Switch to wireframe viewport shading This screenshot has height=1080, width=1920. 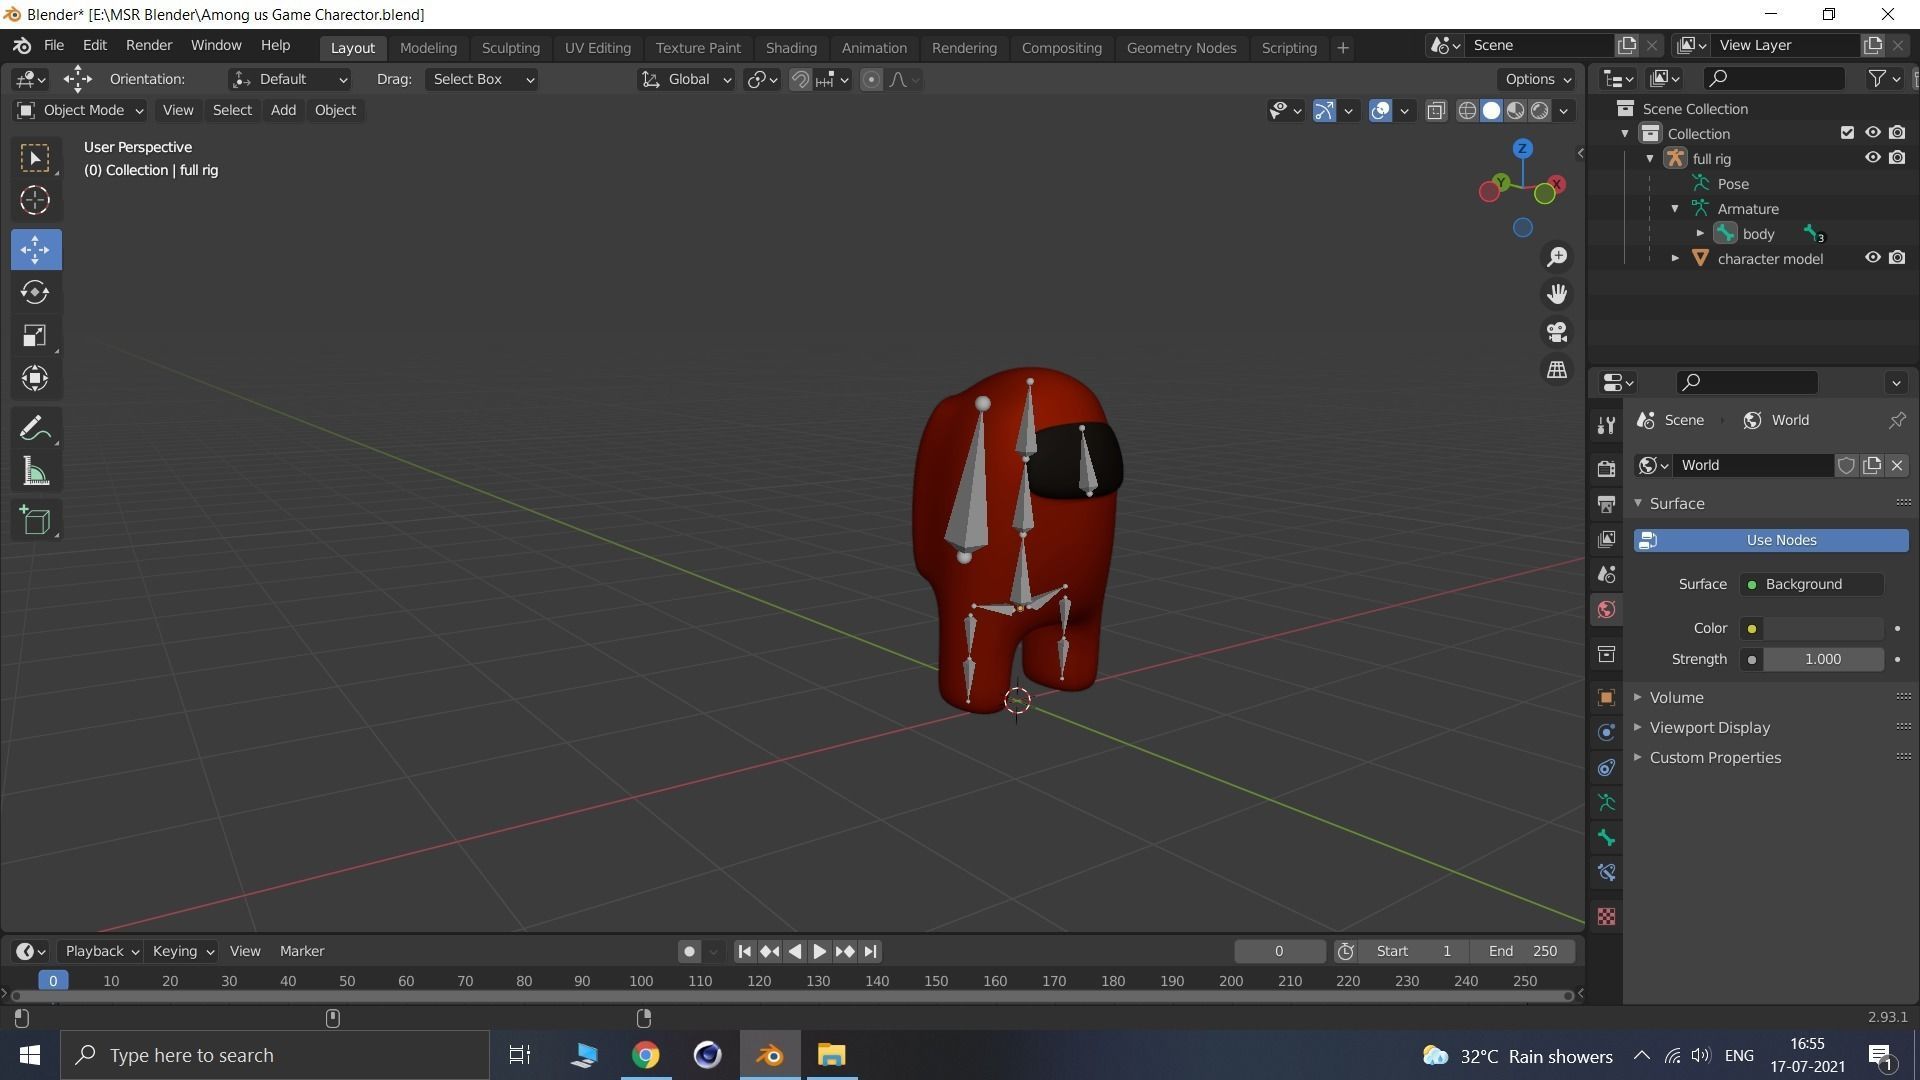(1467, 110)
